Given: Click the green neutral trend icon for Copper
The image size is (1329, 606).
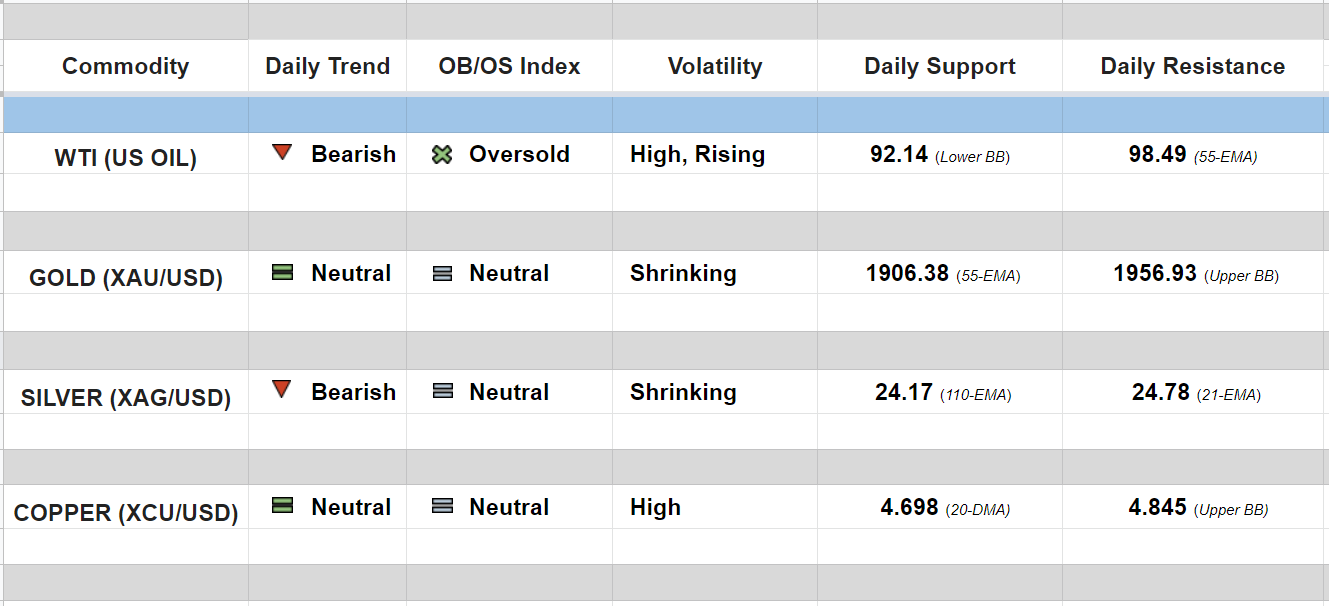Looking at the screenshot, I should click(x=283, y=506).
